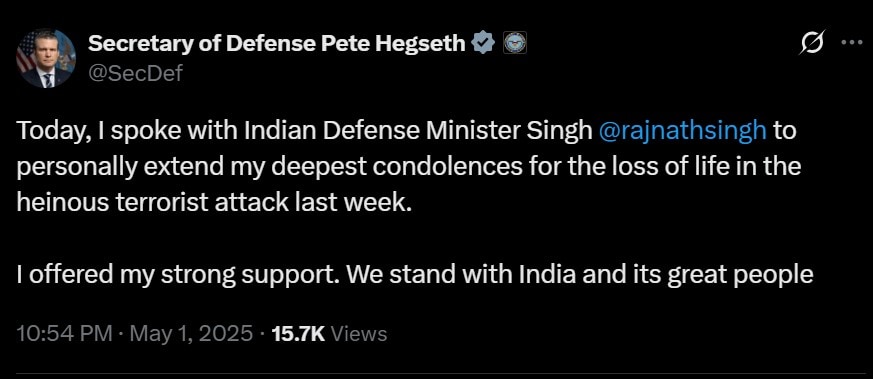Viewport: 873px width, 379px height.
Task: Click the words 'Pete Hegseth' in the header
Action: pos(401,43)
